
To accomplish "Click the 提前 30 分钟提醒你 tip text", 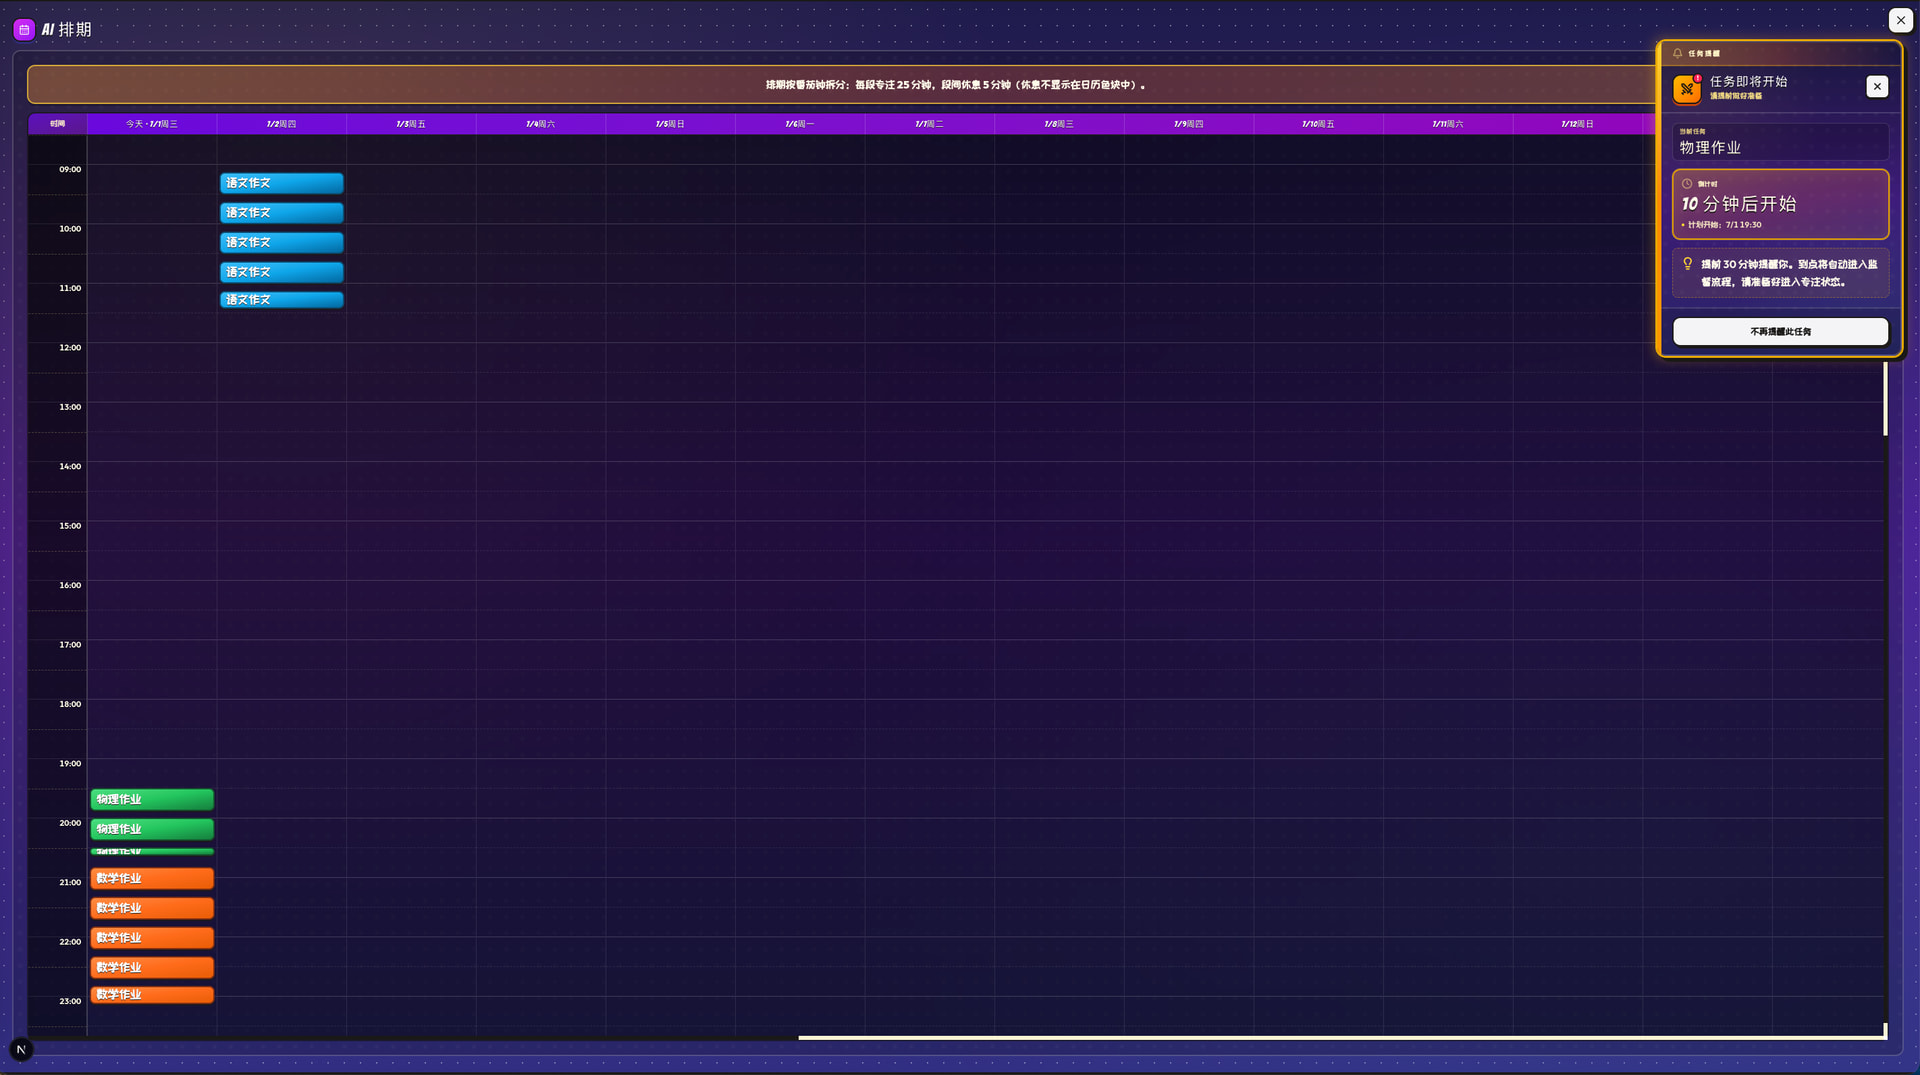I will [x=1789, y=273].
